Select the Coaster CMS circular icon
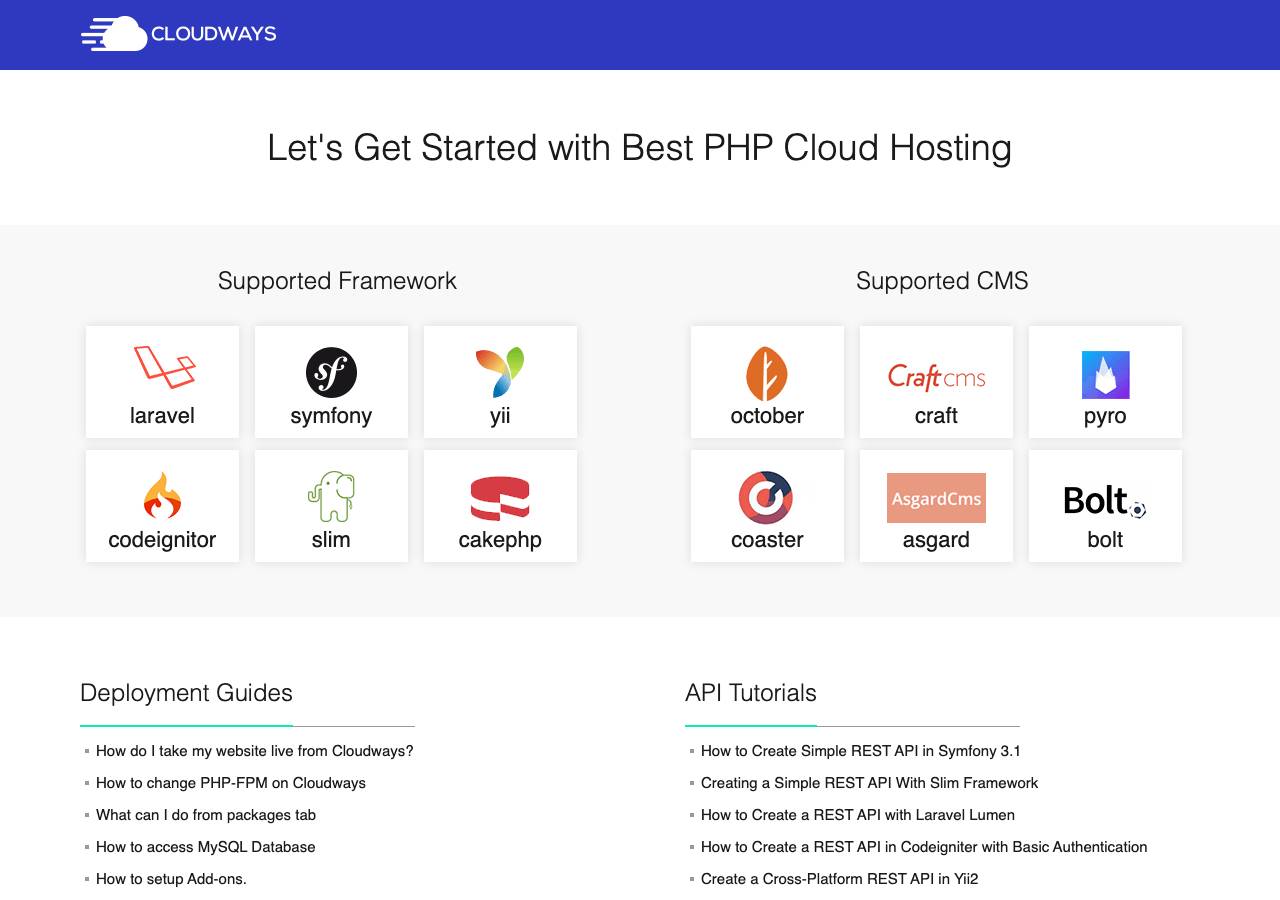 pos(766,497)
